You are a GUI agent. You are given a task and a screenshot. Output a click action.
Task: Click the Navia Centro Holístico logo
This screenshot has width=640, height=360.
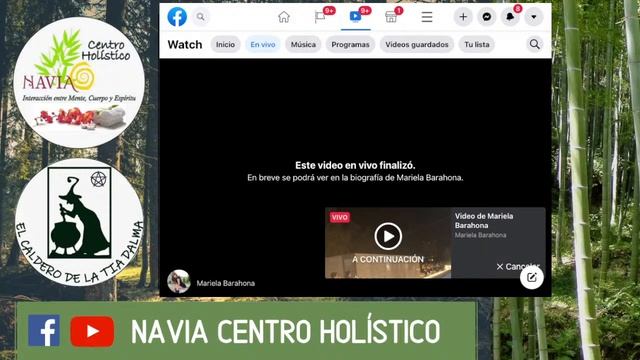tap(79, 82)
